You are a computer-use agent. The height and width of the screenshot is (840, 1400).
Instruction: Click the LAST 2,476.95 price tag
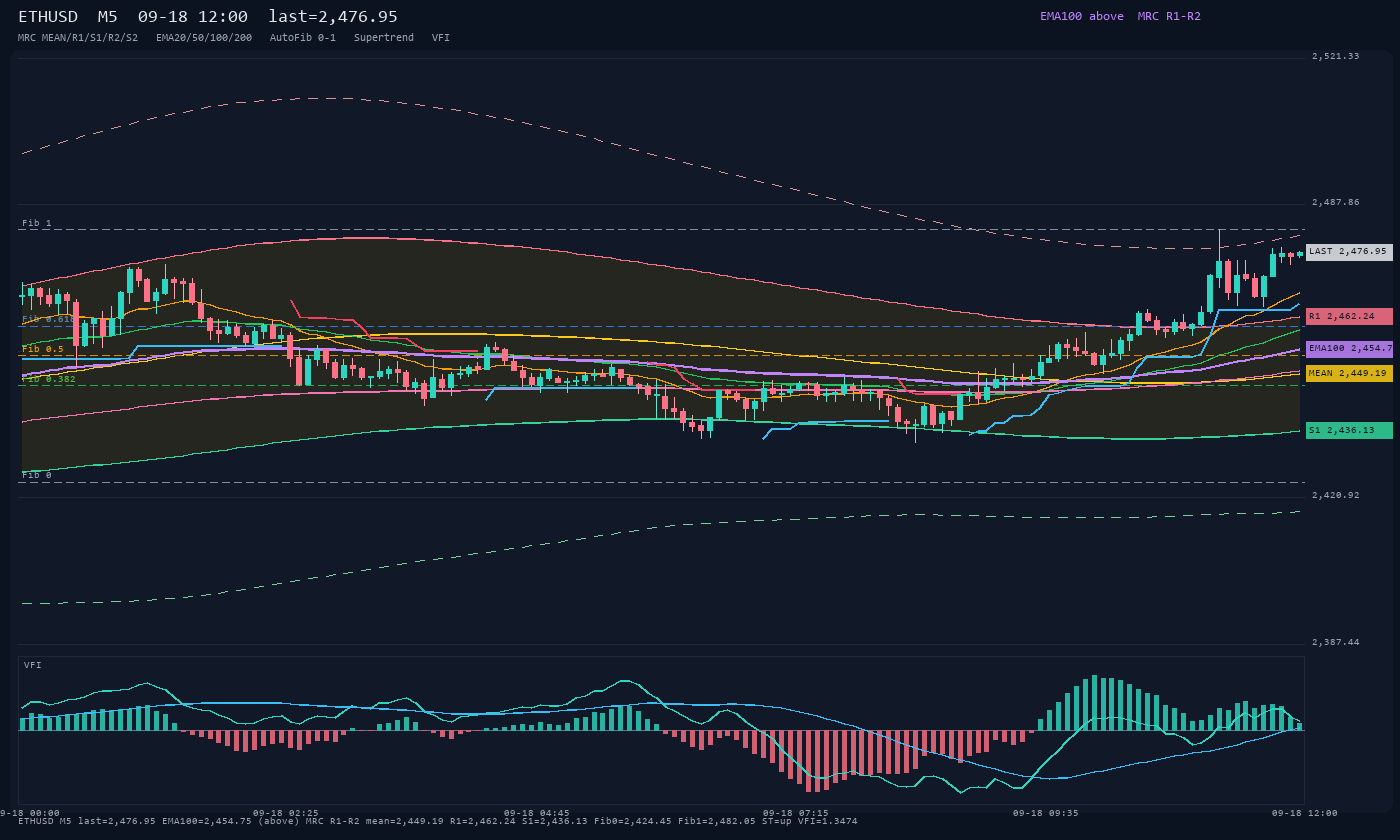[x=1349, y=252]
